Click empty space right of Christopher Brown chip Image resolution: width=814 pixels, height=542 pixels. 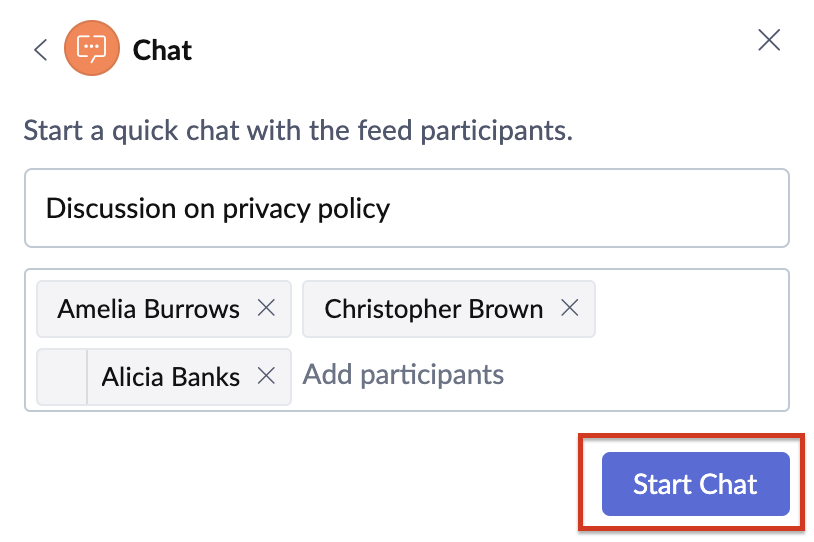click(690, 308)
